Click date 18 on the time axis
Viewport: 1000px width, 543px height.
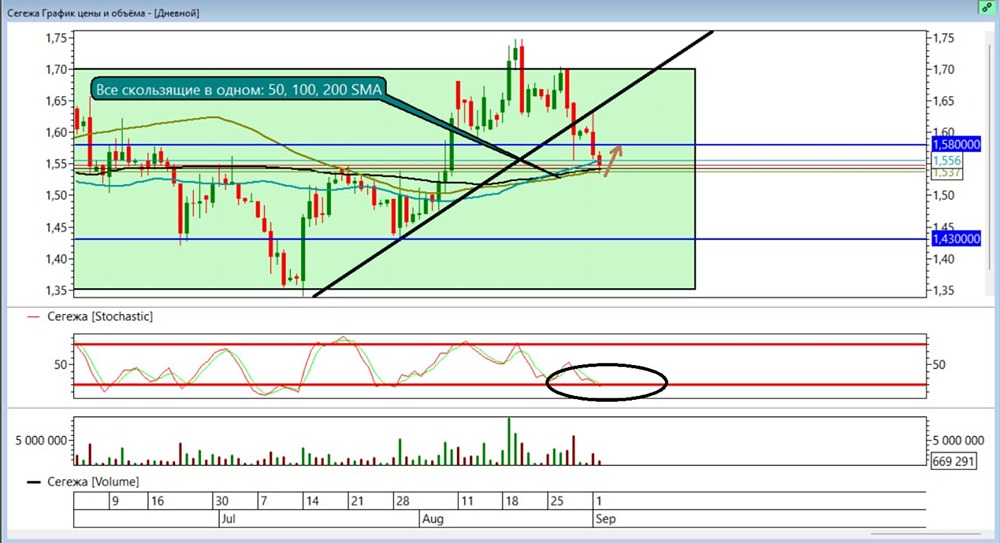(x=512, y=501)
